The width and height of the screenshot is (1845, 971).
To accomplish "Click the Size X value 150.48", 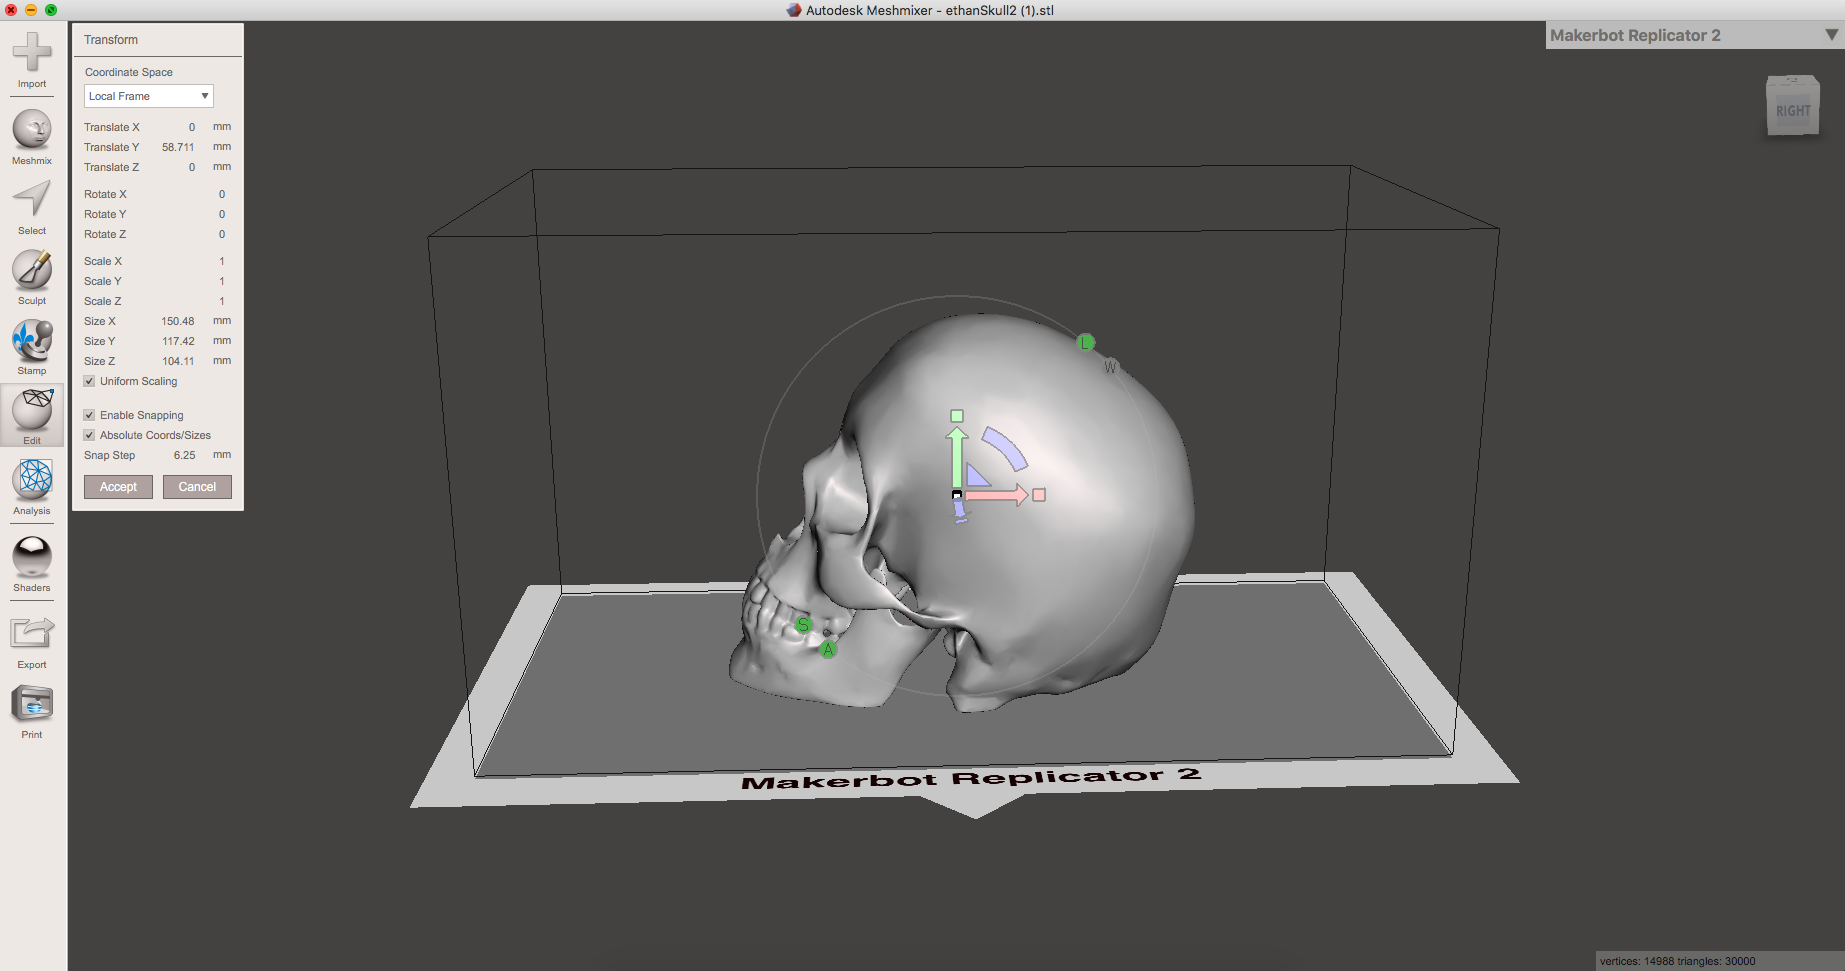I will [x=178, y=321].
